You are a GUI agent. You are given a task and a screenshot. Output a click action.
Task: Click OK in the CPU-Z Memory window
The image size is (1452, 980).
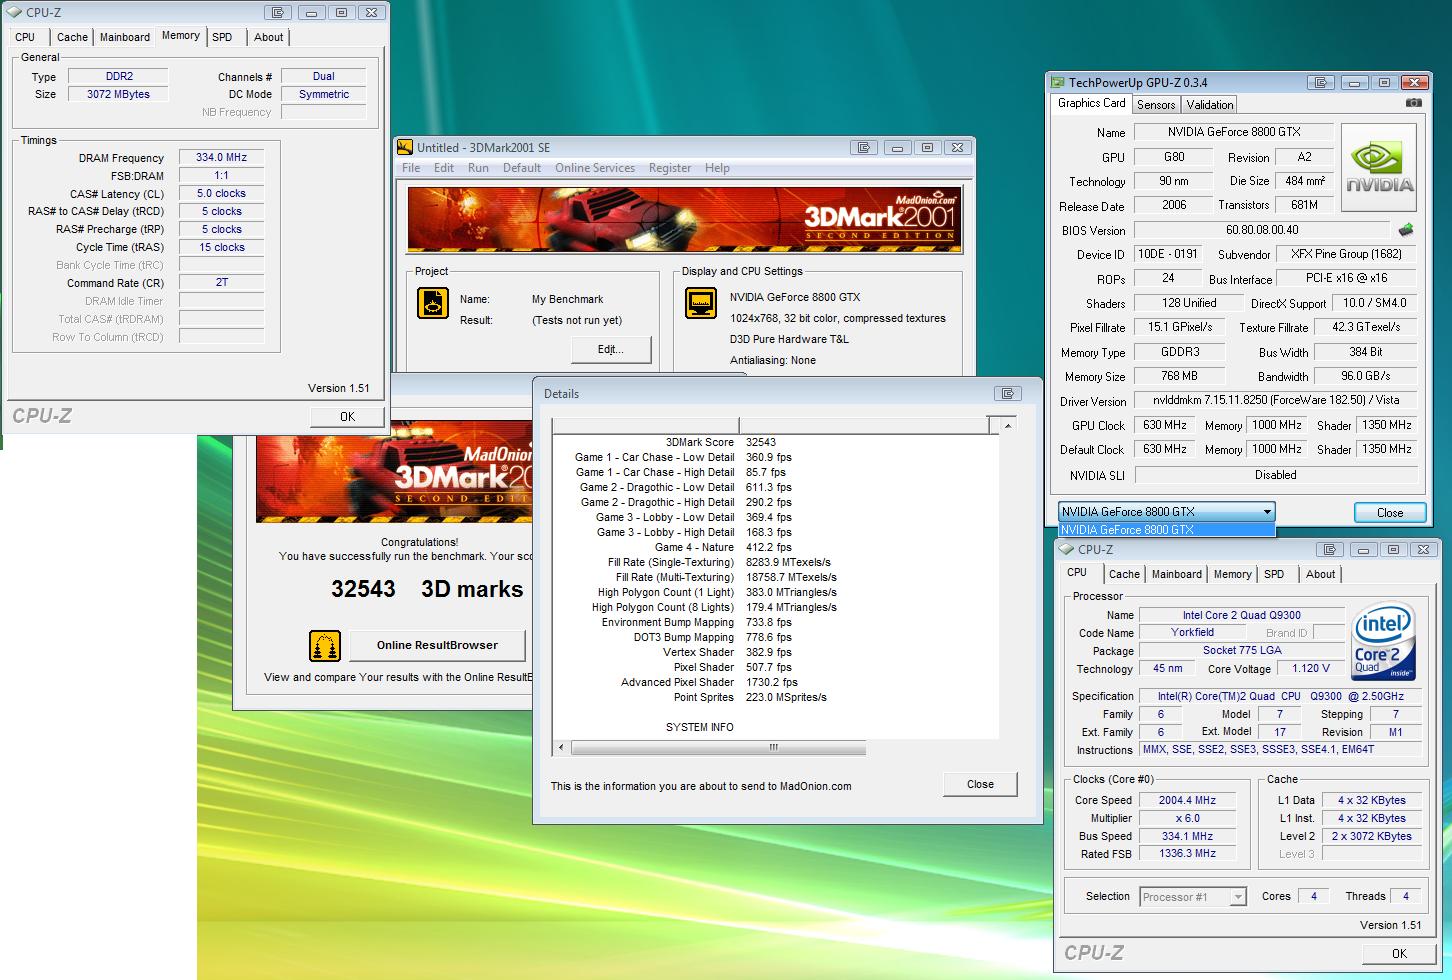(x=347, y=417)
